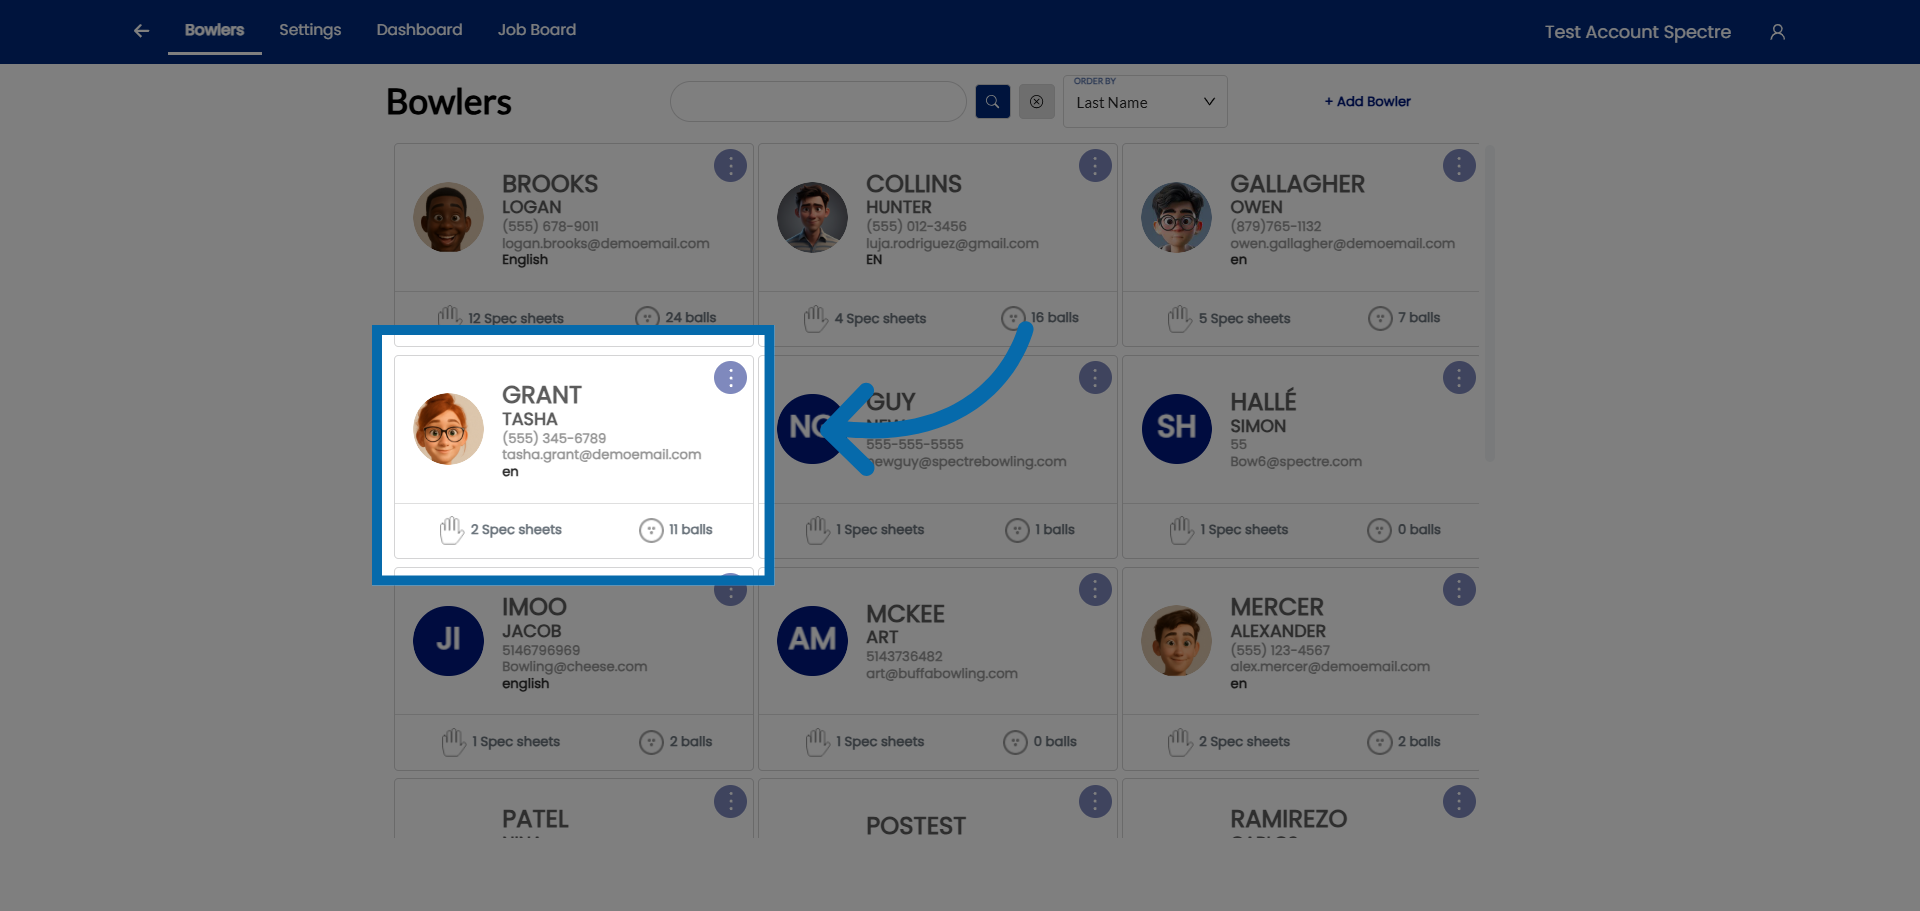Open the Order By Last Name dropdown
This screenshot has height=911, width=1920.
pos(1145,102)
